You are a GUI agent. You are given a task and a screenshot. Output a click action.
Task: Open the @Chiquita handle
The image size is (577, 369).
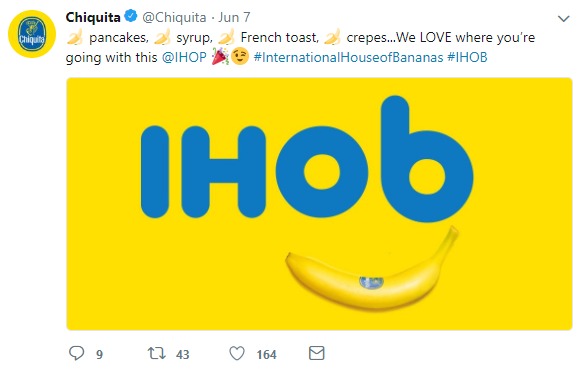(174, 17)
